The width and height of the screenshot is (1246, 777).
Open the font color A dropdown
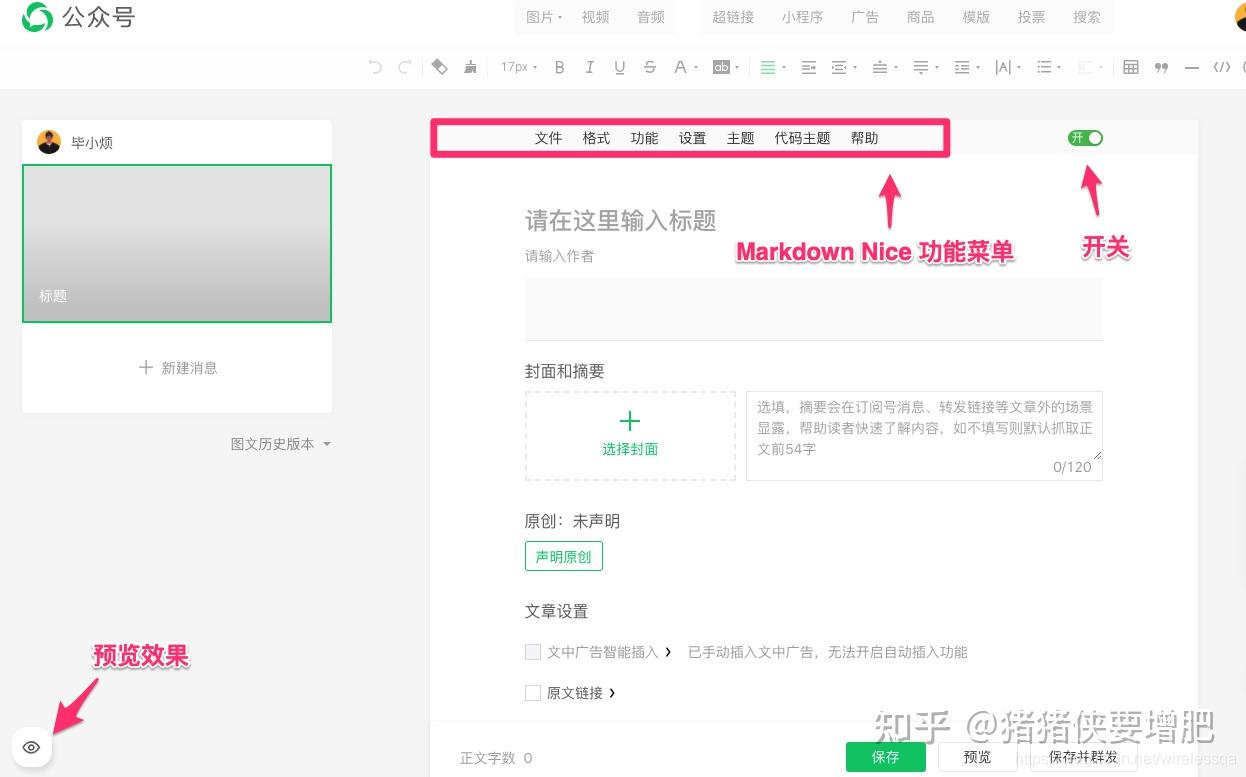(685, 67)
